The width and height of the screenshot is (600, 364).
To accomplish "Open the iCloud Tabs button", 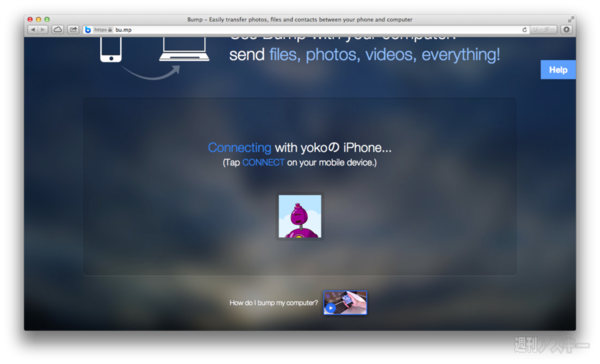I will pyautogui.click(x=57, y=29).
